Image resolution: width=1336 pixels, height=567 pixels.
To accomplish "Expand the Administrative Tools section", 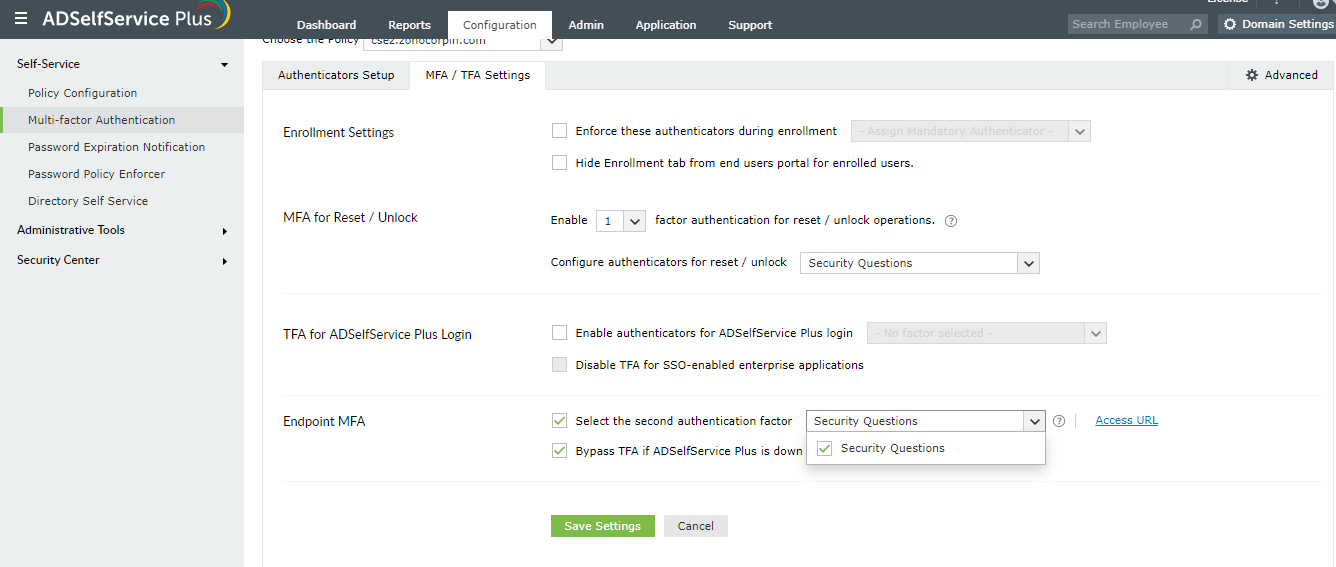I will click(224, 231).
